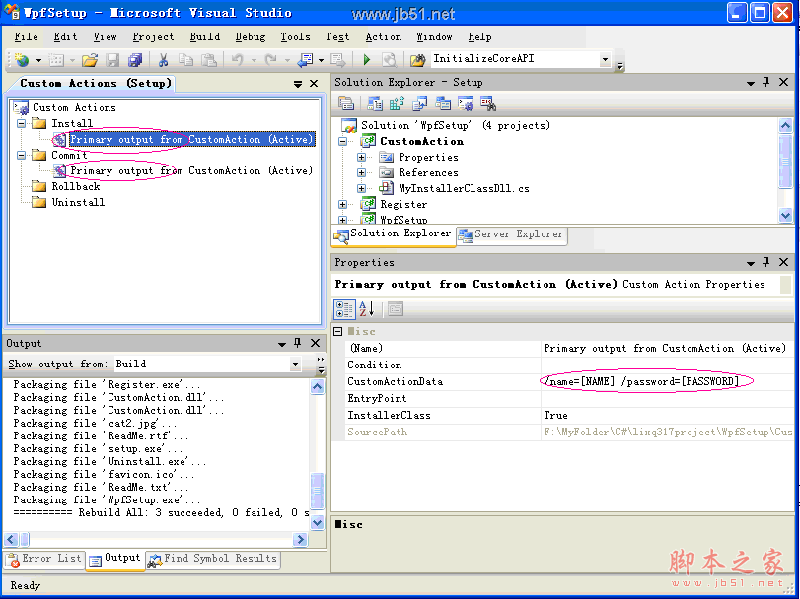Click the Open File folder icon

(x=90, y=60)
